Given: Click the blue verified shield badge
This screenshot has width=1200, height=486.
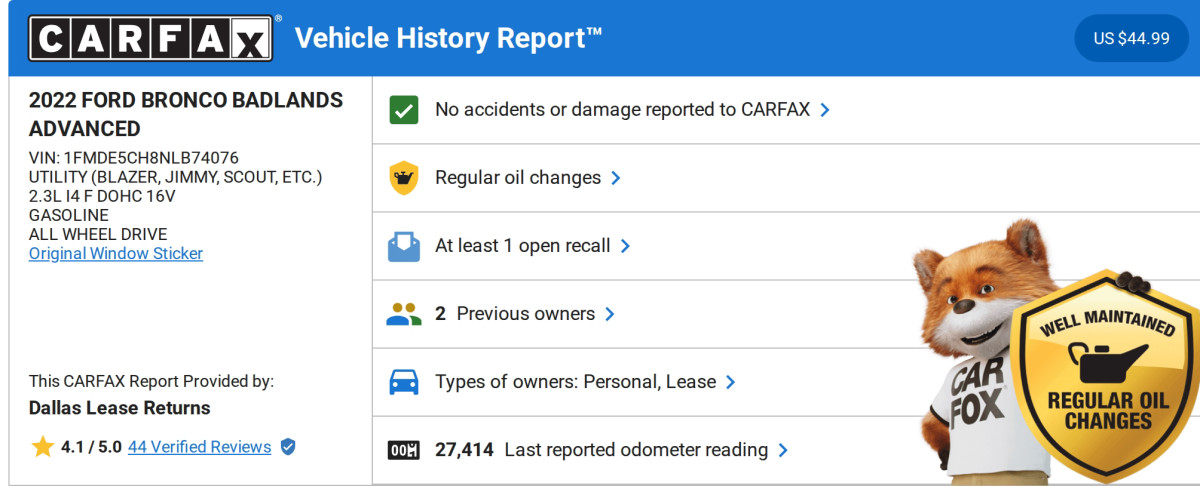Looking at the screenshot, I should [x=288, y=447].
